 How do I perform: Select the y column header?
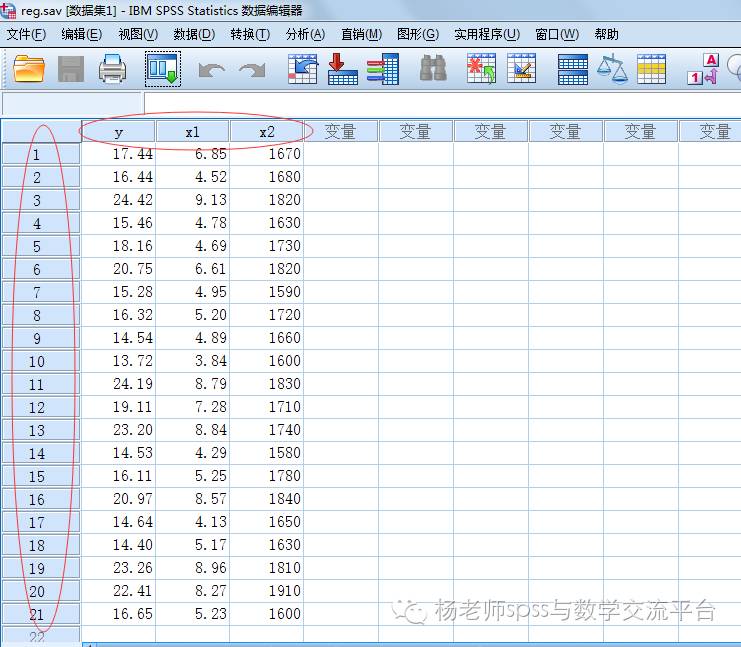click(118, 131)
